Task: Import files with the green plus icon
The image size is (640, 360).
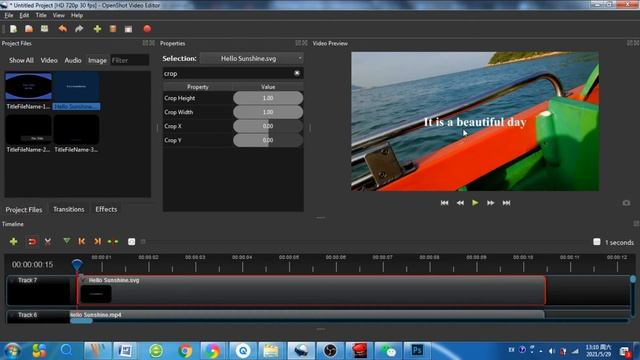Action: click(x=97, y=29)
